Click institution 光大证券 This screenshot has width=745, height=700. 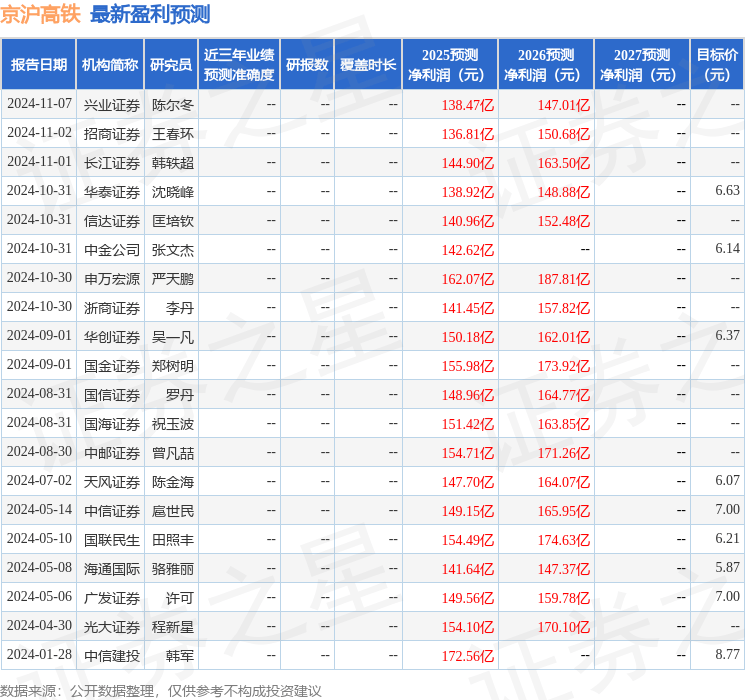pos(112,626)
